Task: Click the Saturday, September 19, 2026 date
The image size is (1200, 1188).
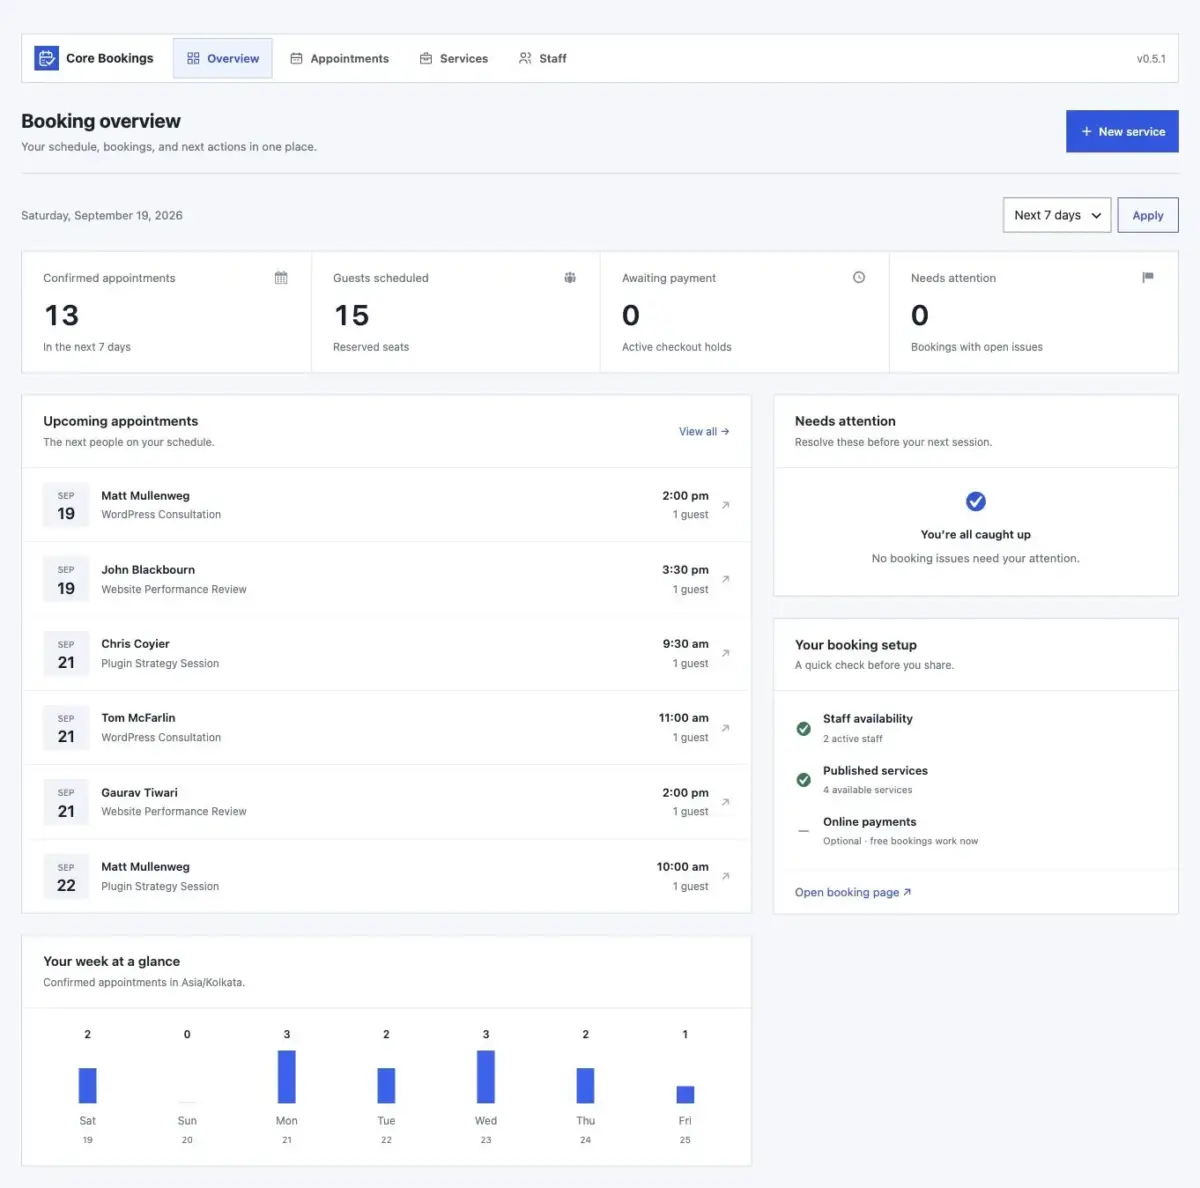Action: [x=102, y=216]
